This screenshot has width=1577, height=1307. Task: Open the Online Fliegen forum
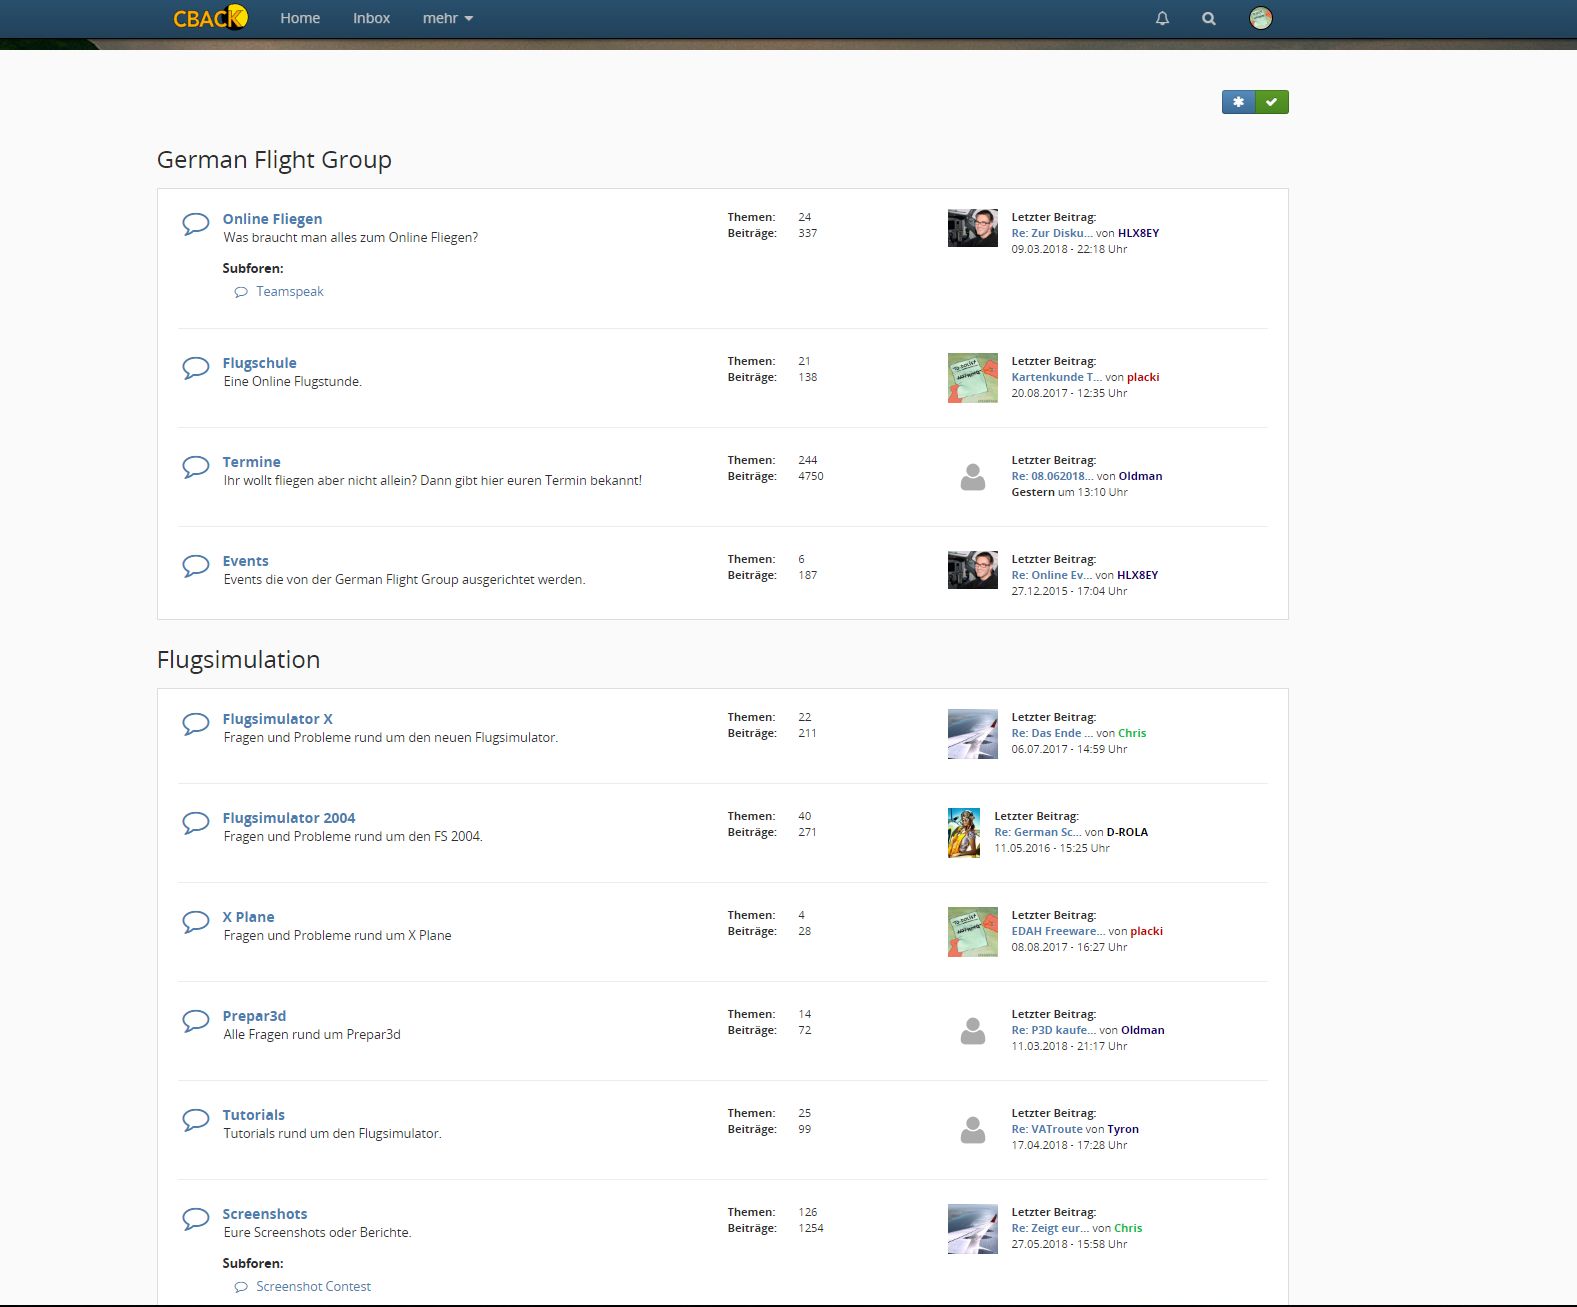tap(272, 219)
